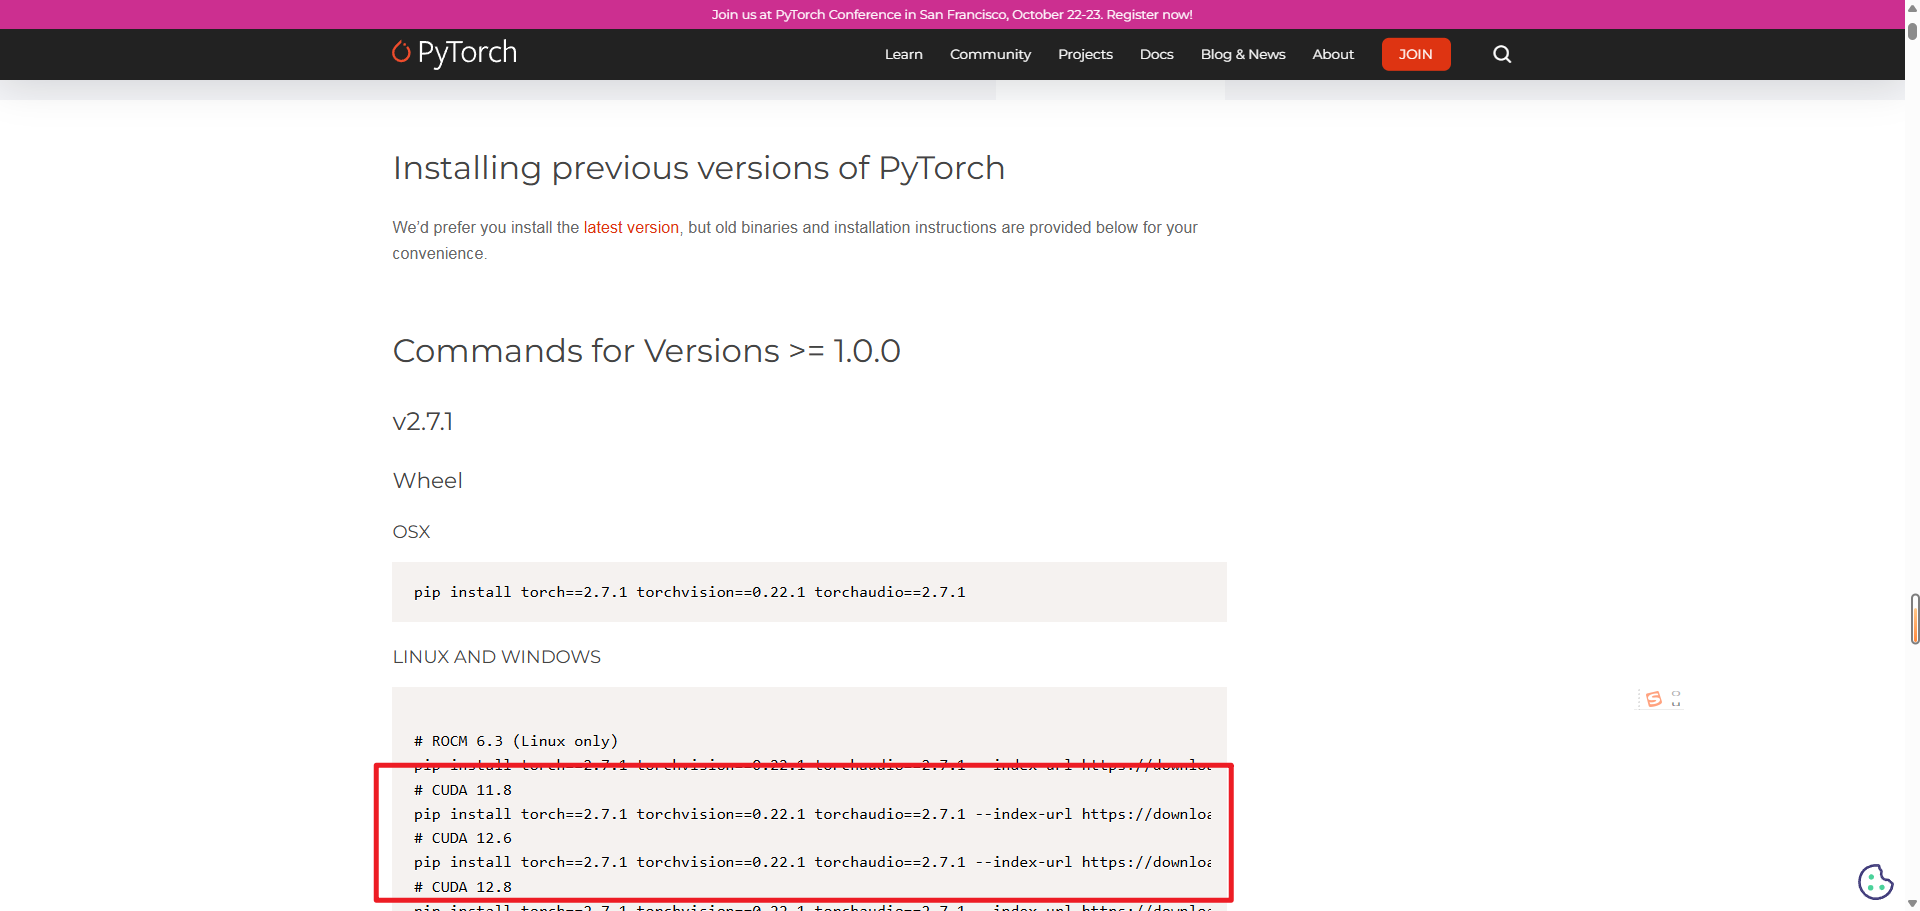The height and width of the screenshot is (911, 1920).
Task: Open the Docs menu
Action: [x=1156, y=54]
